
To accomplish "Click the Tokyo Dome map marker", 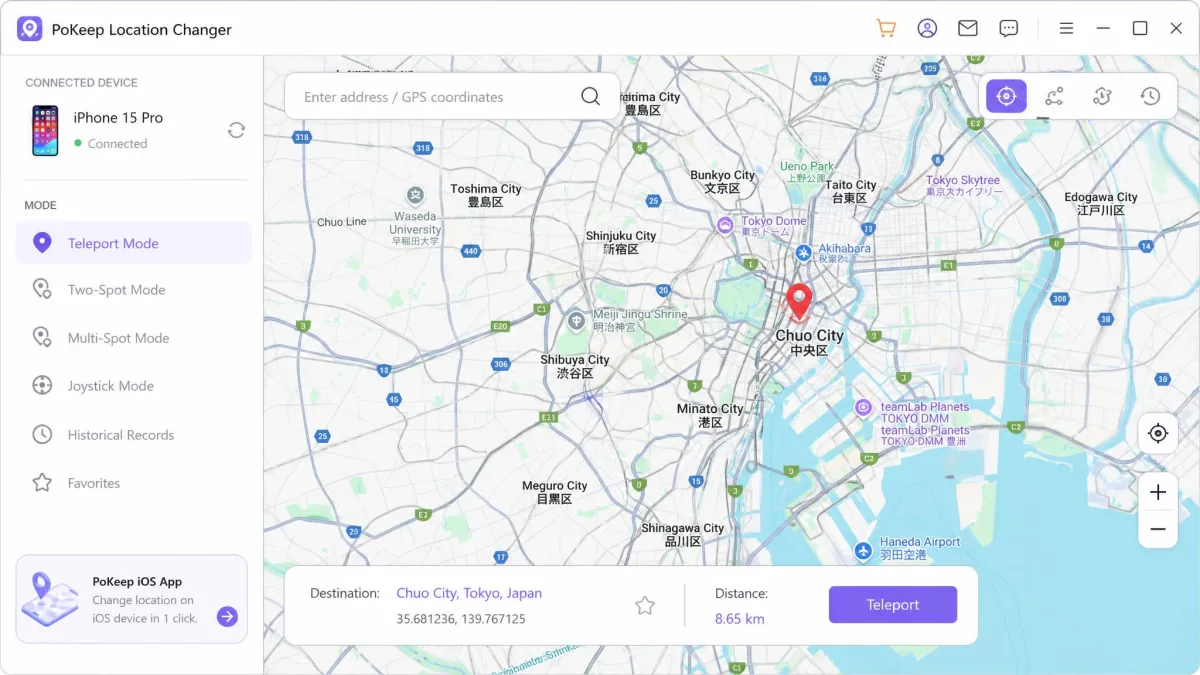I will (x=725, y=225).
